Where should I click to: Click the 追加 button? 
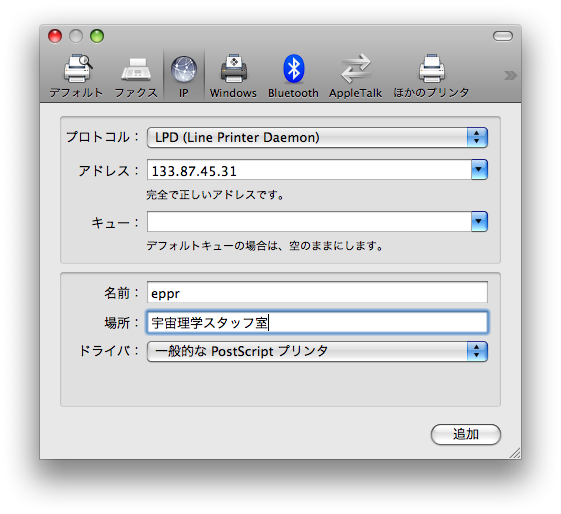[x=465, y=434]
